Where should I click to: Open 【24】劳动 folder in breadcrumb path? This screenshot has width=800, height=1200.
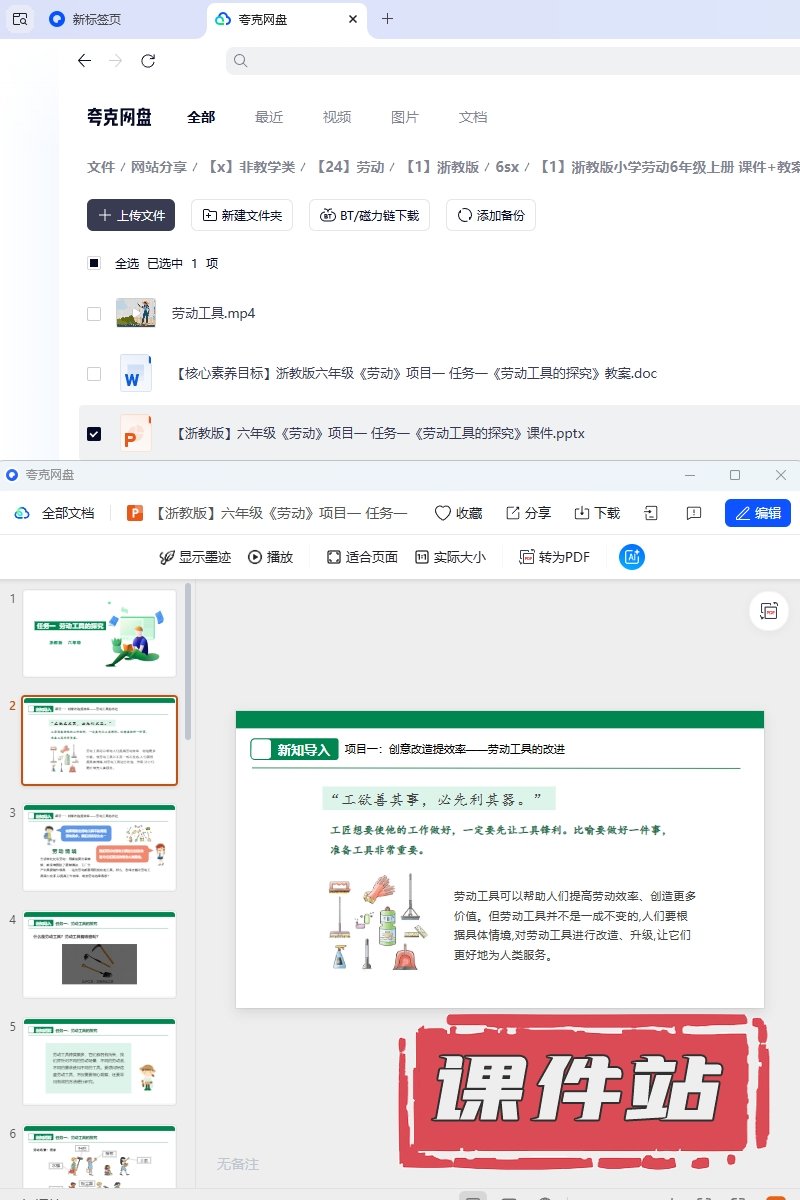coord(350,167)
